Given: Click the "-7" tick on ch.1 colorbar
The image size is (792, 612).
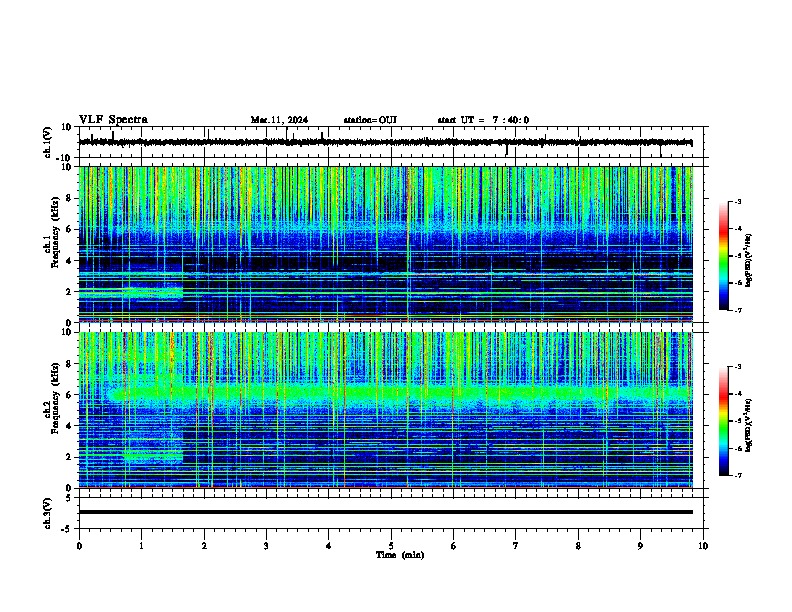Looking at the screenshot, I should [737, 310].
